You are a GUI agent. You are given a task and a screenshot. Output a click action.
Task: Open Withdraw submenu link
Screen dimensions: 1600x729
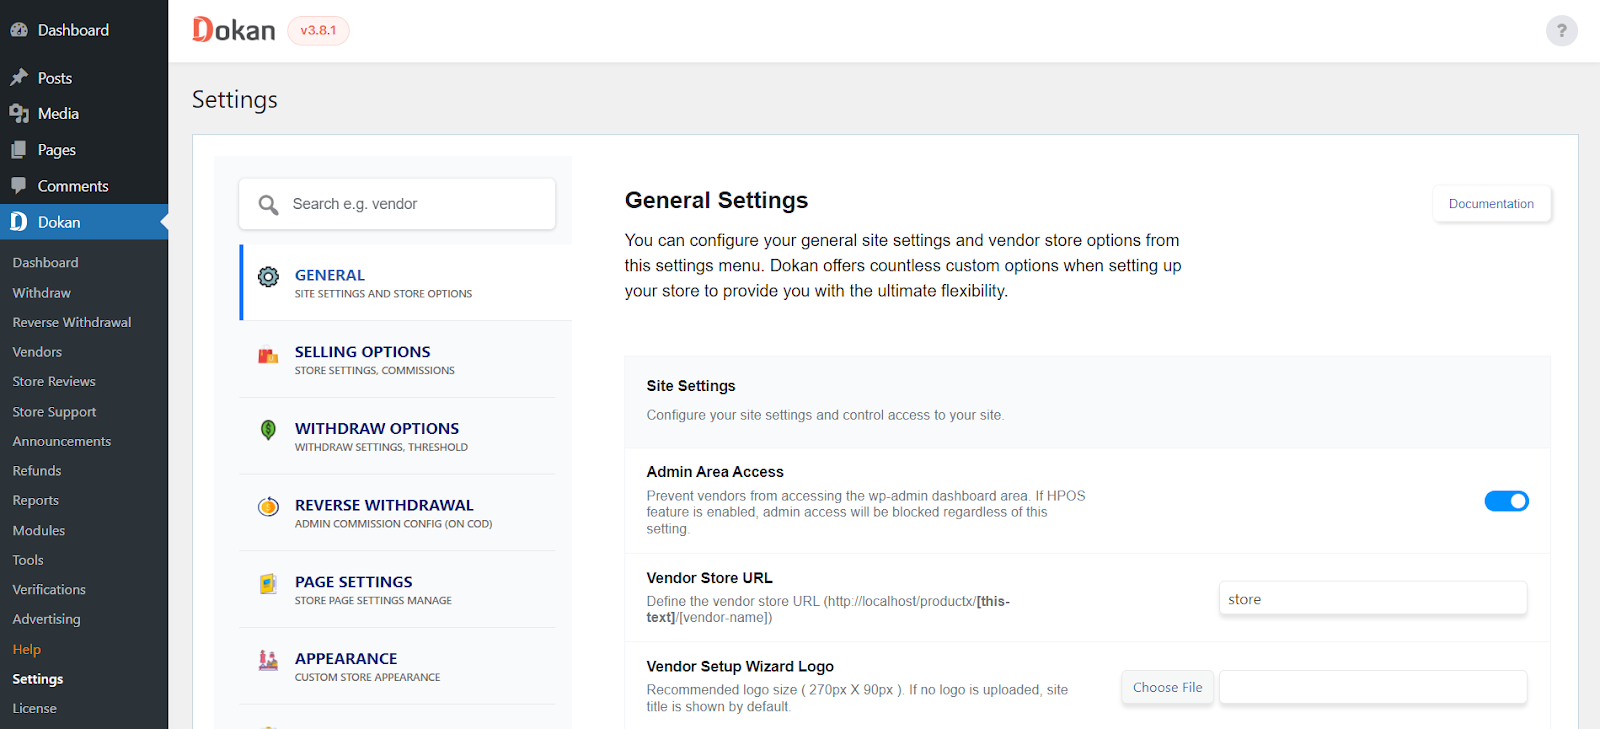pos(41,293)
